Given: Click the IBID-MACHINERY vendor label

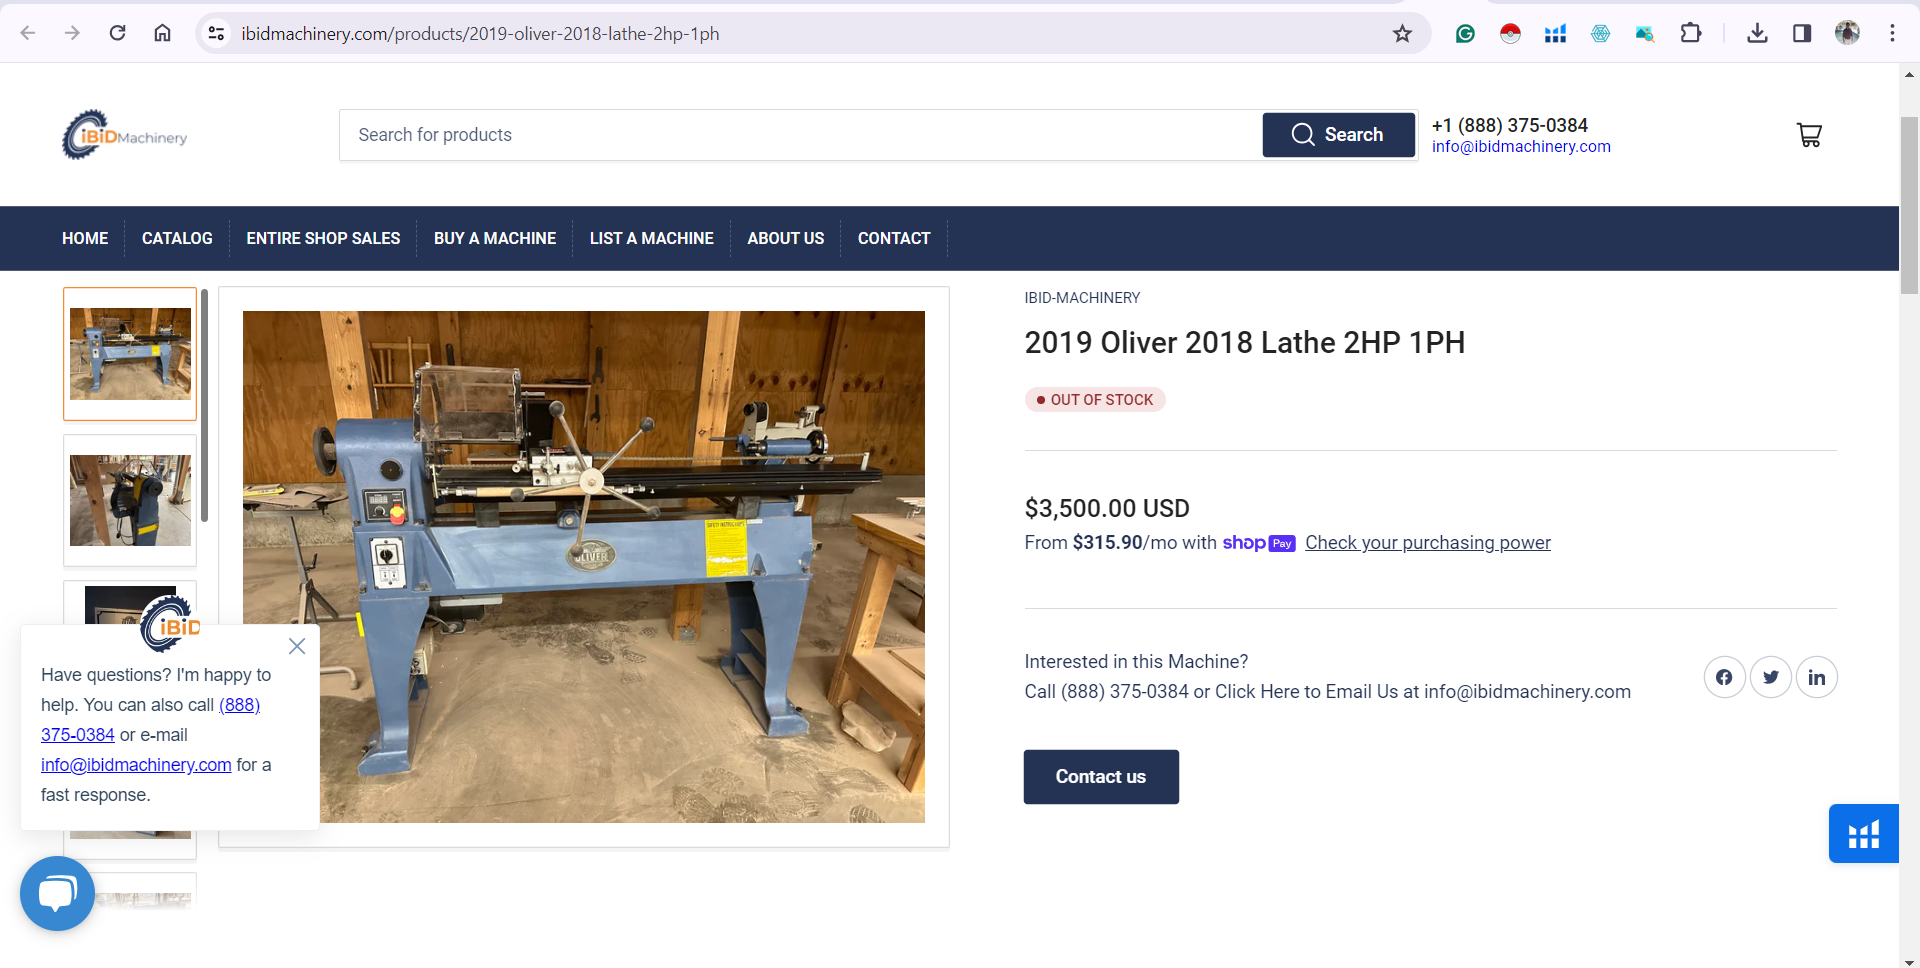Looking at the screenshot, I should [1082, 298].
